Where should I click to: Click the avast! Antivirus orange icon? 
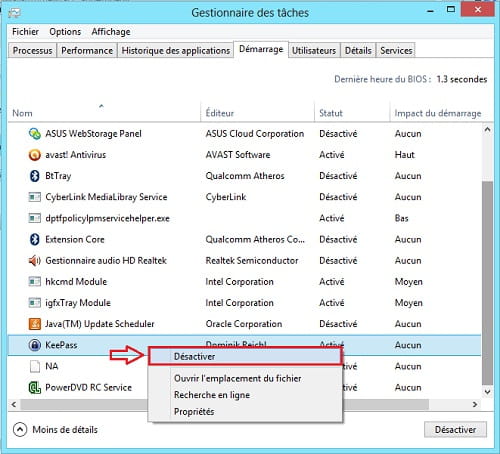pyautogui.click(x=35, y=155)
